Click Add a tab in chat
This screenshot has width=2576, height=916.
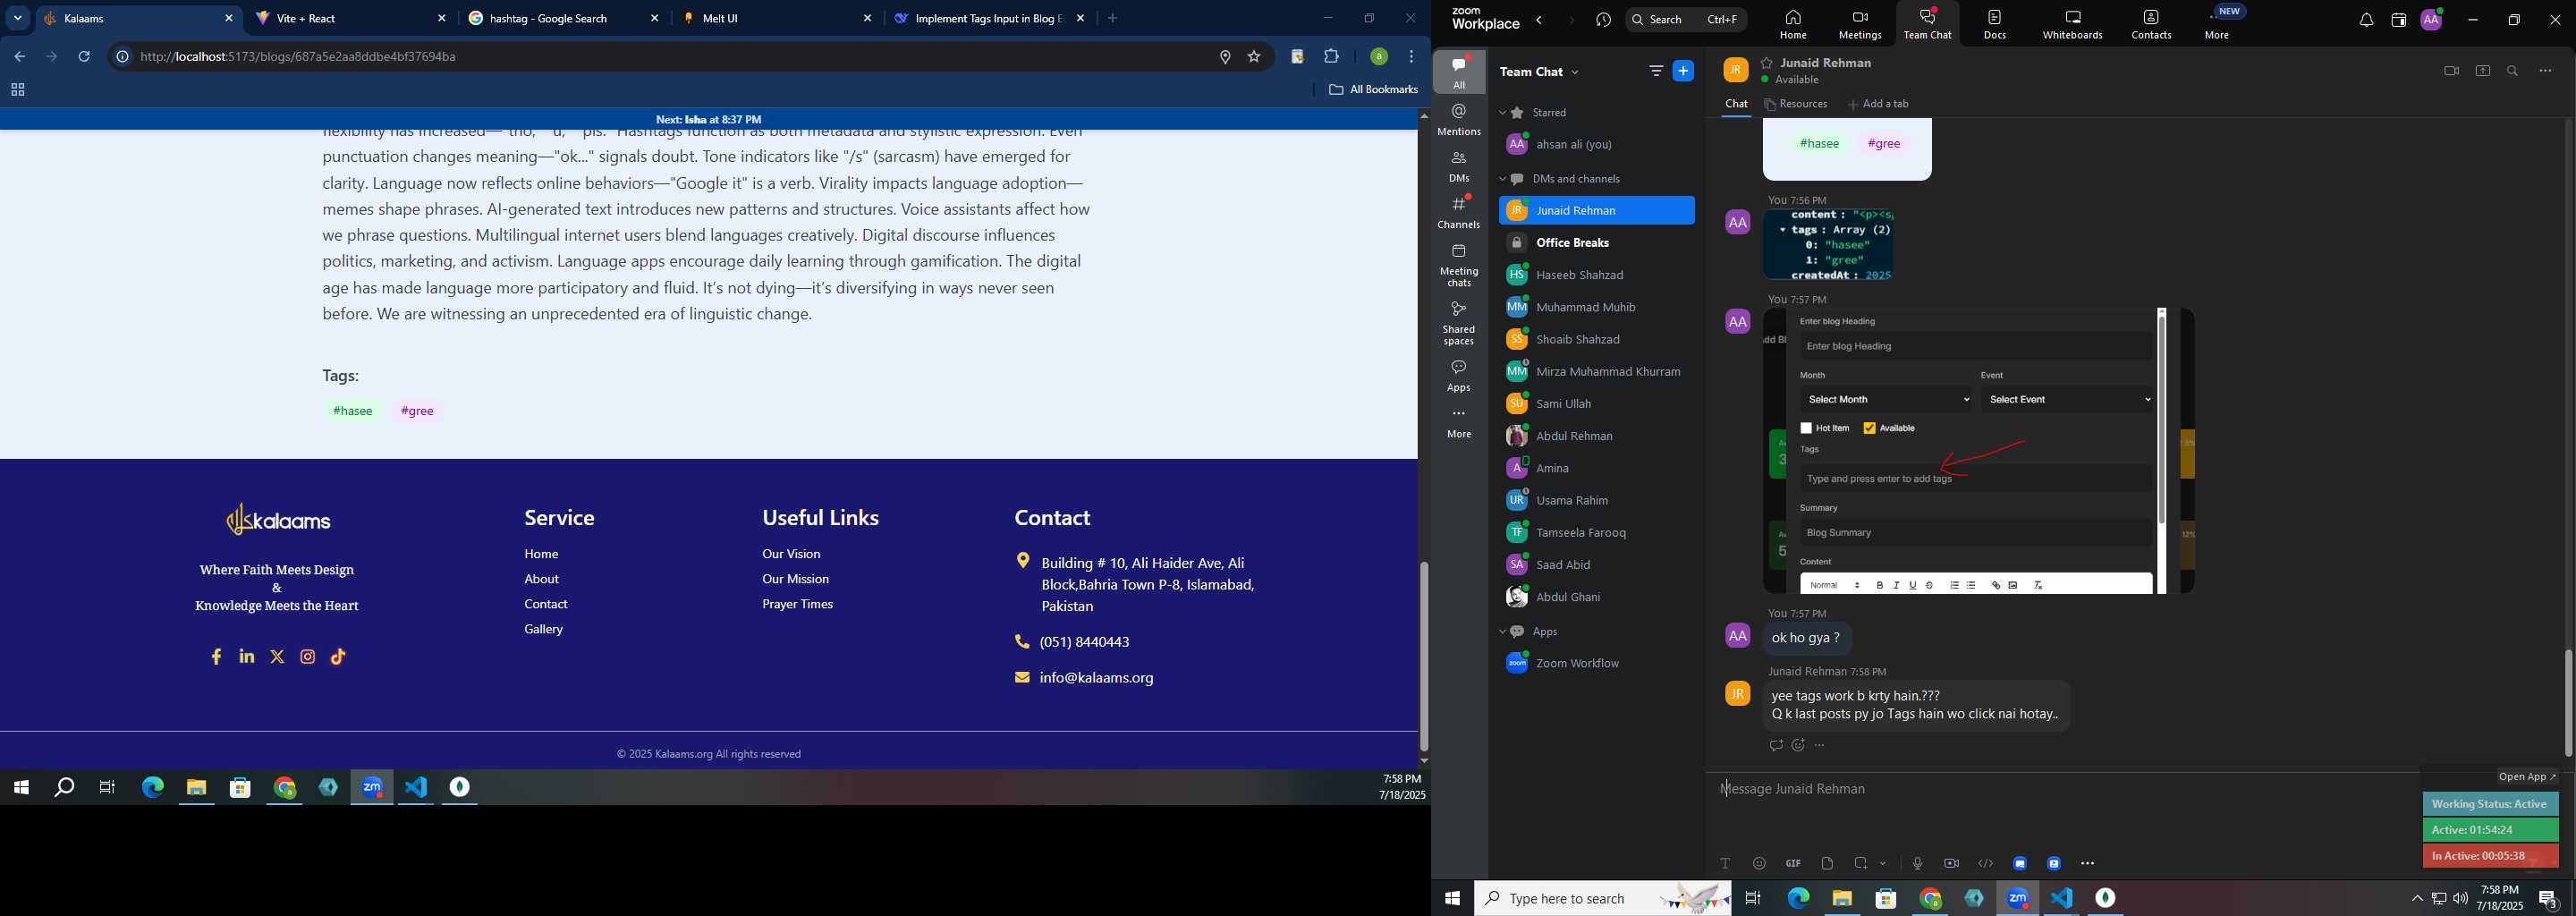click(x=1879, y=104)
